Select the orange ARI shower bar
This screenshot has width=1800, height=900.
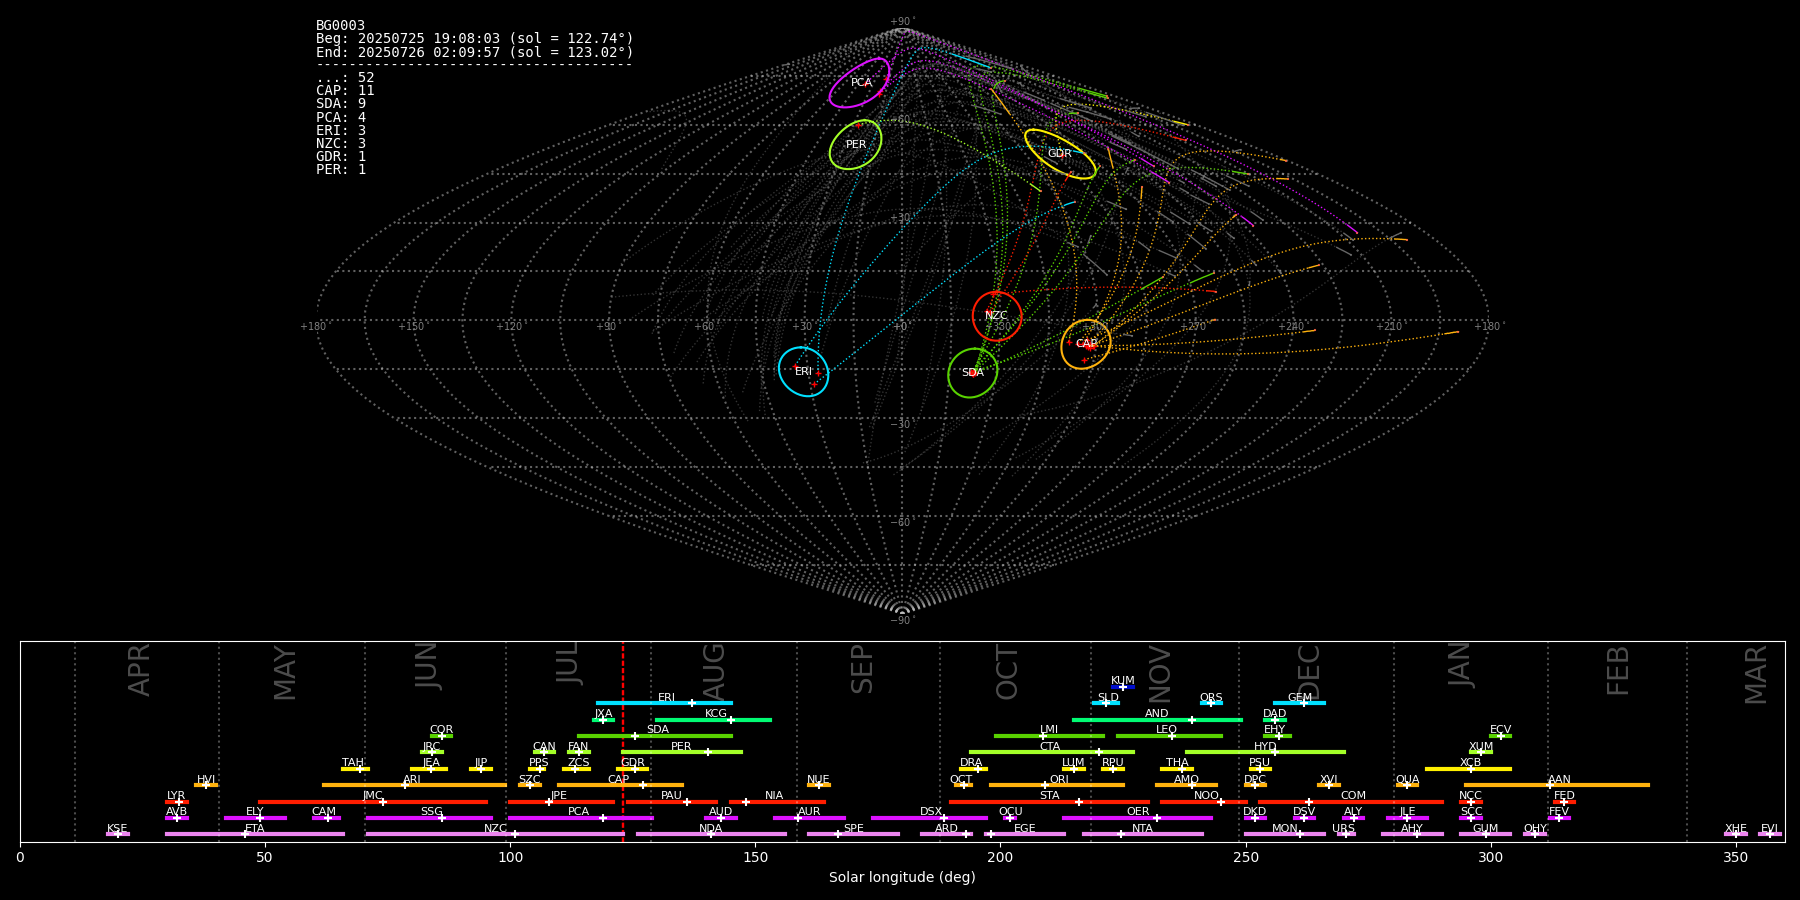pyautogui.click(x=414, y=785)
